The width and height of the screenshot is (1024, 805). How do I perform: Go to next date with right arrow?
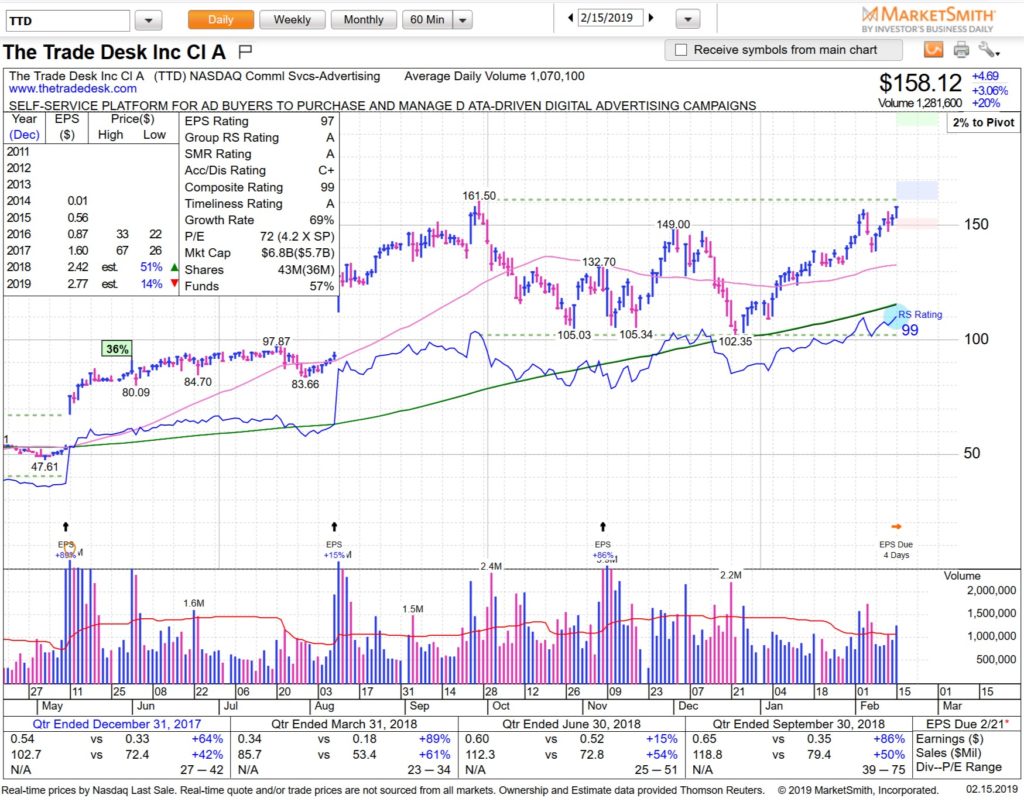651,18
